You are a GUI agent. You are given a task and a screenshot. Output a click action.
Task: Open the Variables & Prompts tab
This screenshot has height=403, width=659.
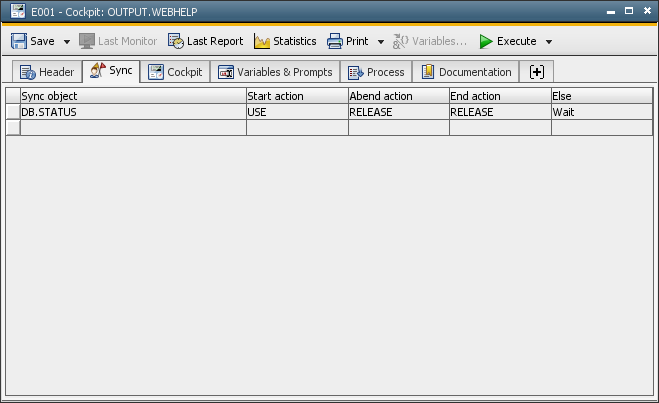[x=275, y=72]
